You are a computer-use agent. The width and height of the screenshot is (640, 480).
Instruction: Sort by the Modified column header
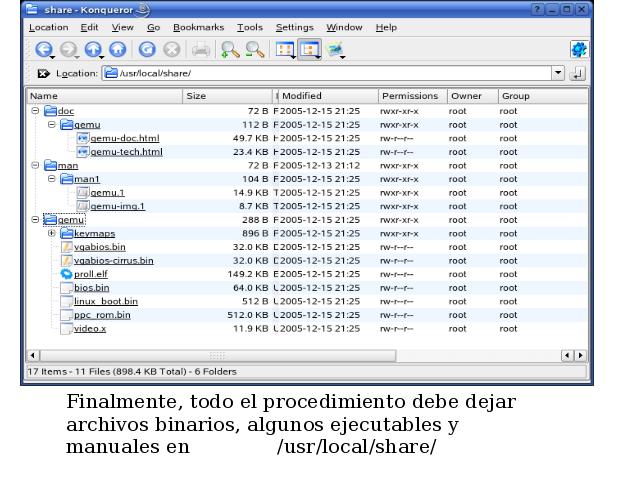point(329,96)
